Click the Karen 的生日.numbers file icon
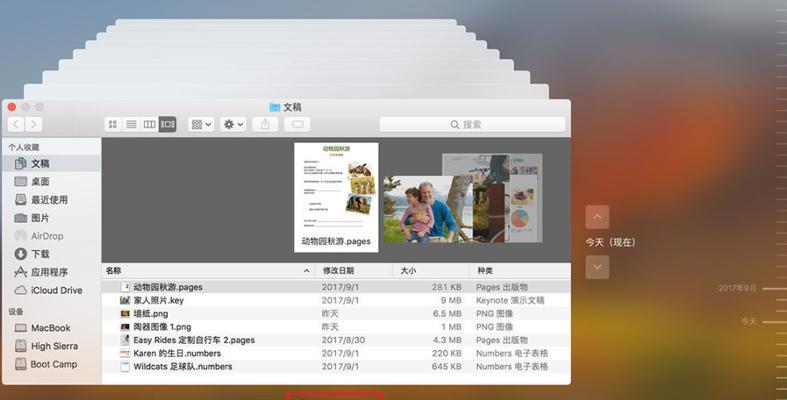 [x=125, y=353]
